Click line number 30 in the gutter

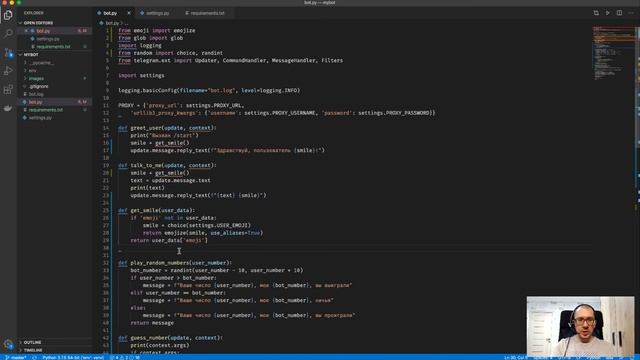(x=107, y=248)
